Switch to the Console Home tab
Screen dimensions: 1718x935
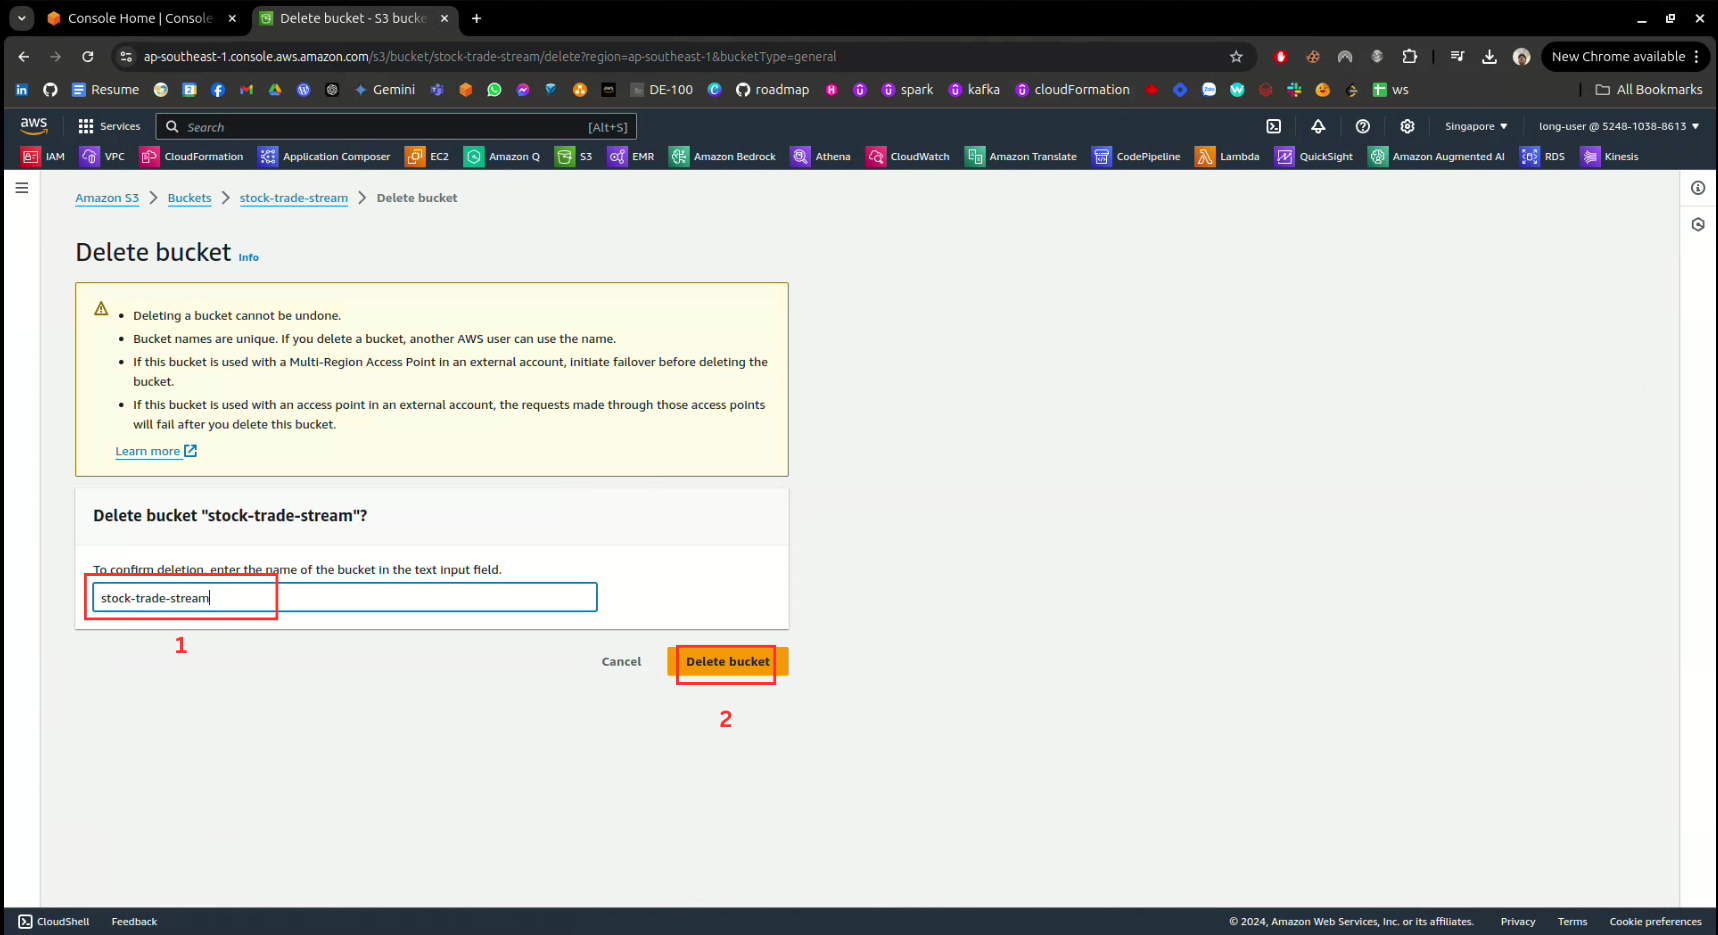pyautogui.click(x=140, y=18)
